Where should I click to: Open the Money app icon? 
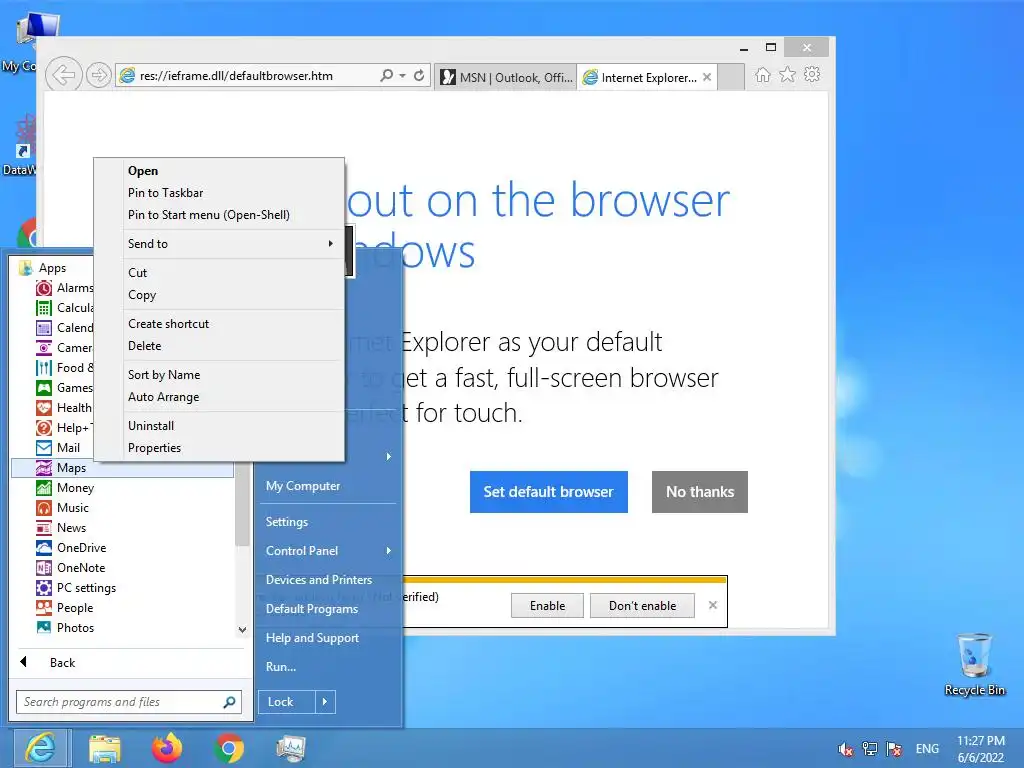pyautogui.click(x=44, y=488)
